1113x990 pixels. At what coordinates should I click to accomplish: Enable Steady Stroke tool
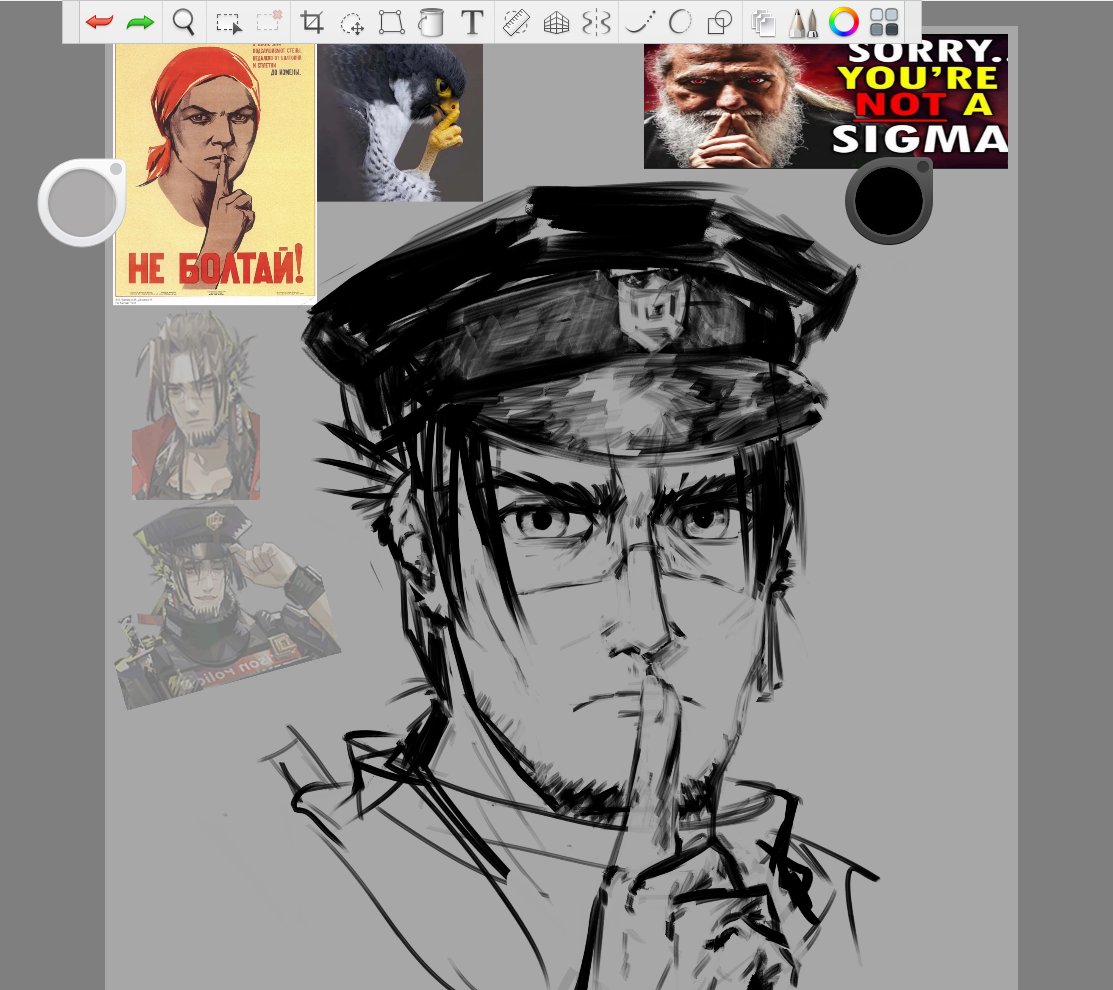point(640,23)
